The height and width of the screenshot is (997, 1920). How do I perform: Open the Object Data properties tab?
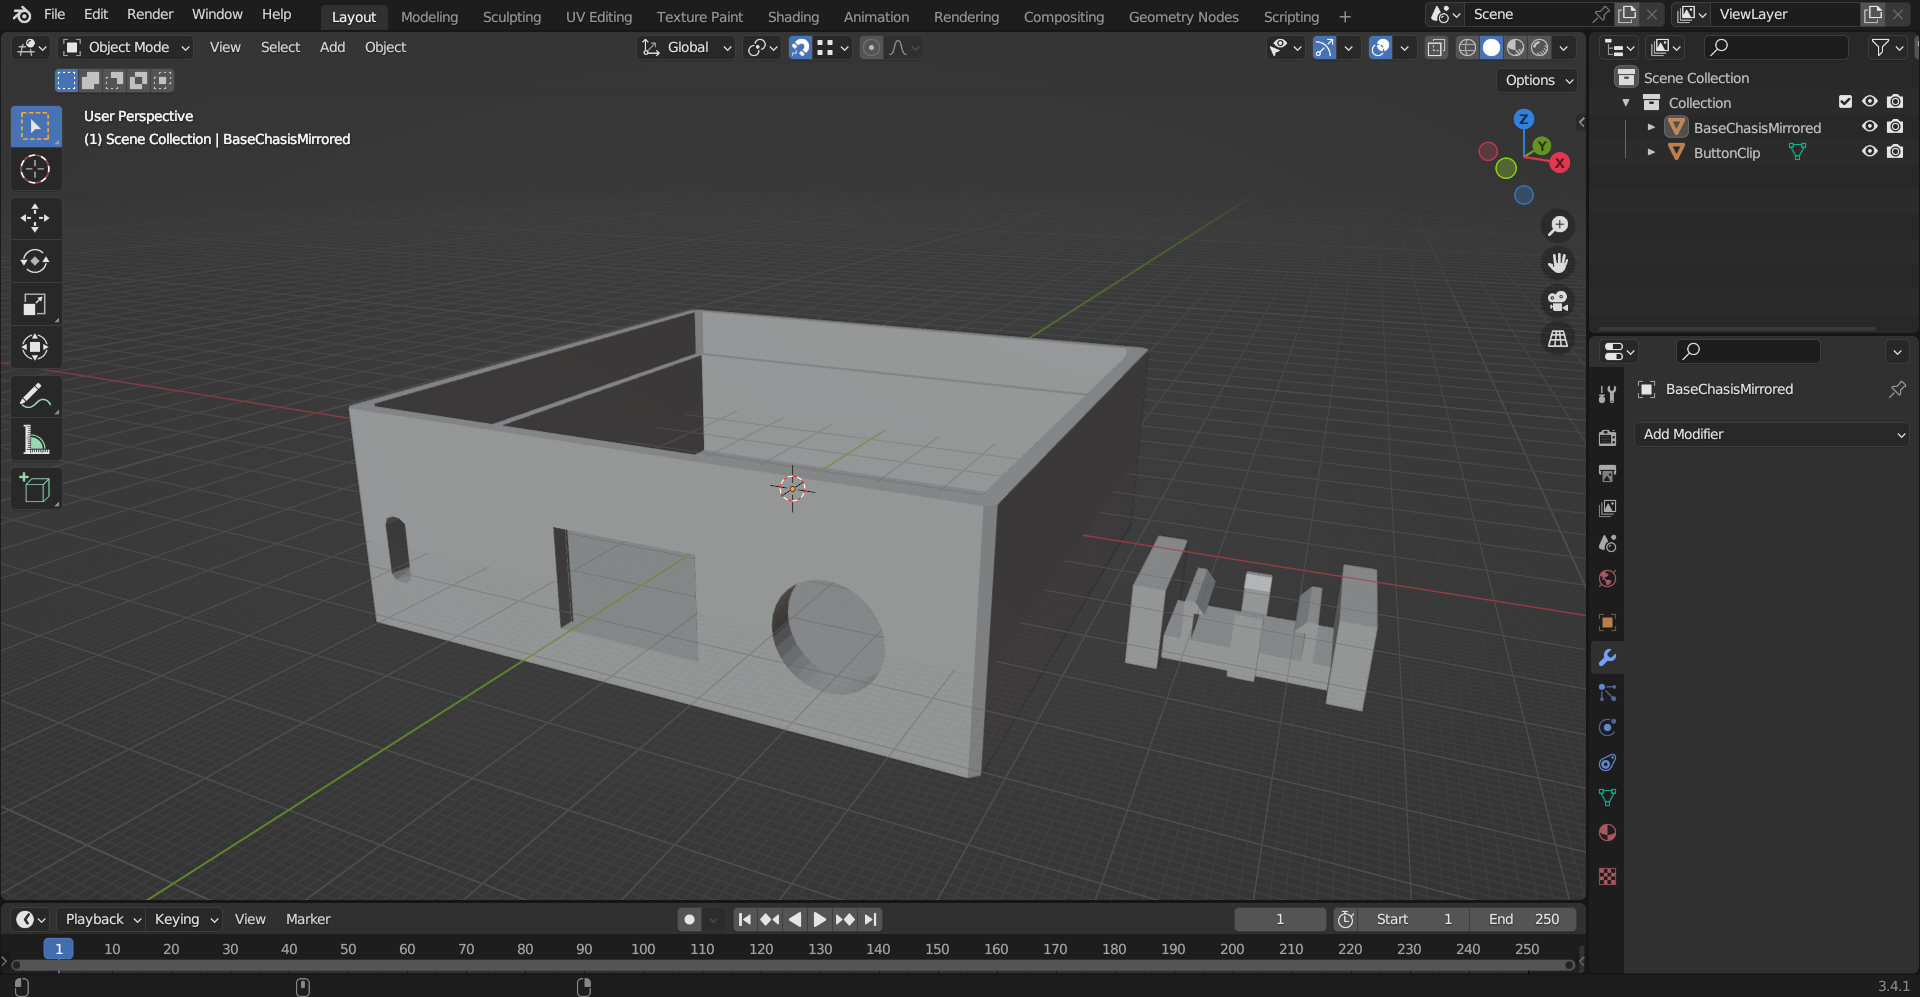coord(1607,797)
